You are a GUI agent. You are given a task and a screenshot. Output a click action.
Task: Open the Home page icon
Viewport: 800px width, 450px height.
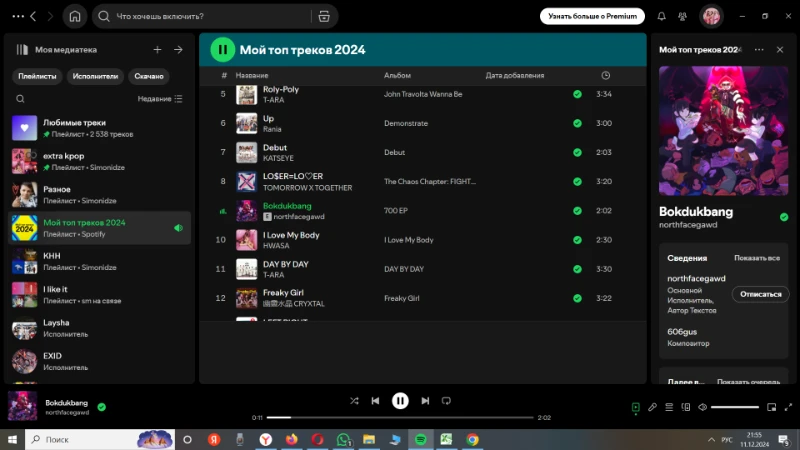[x=75, y=16]
